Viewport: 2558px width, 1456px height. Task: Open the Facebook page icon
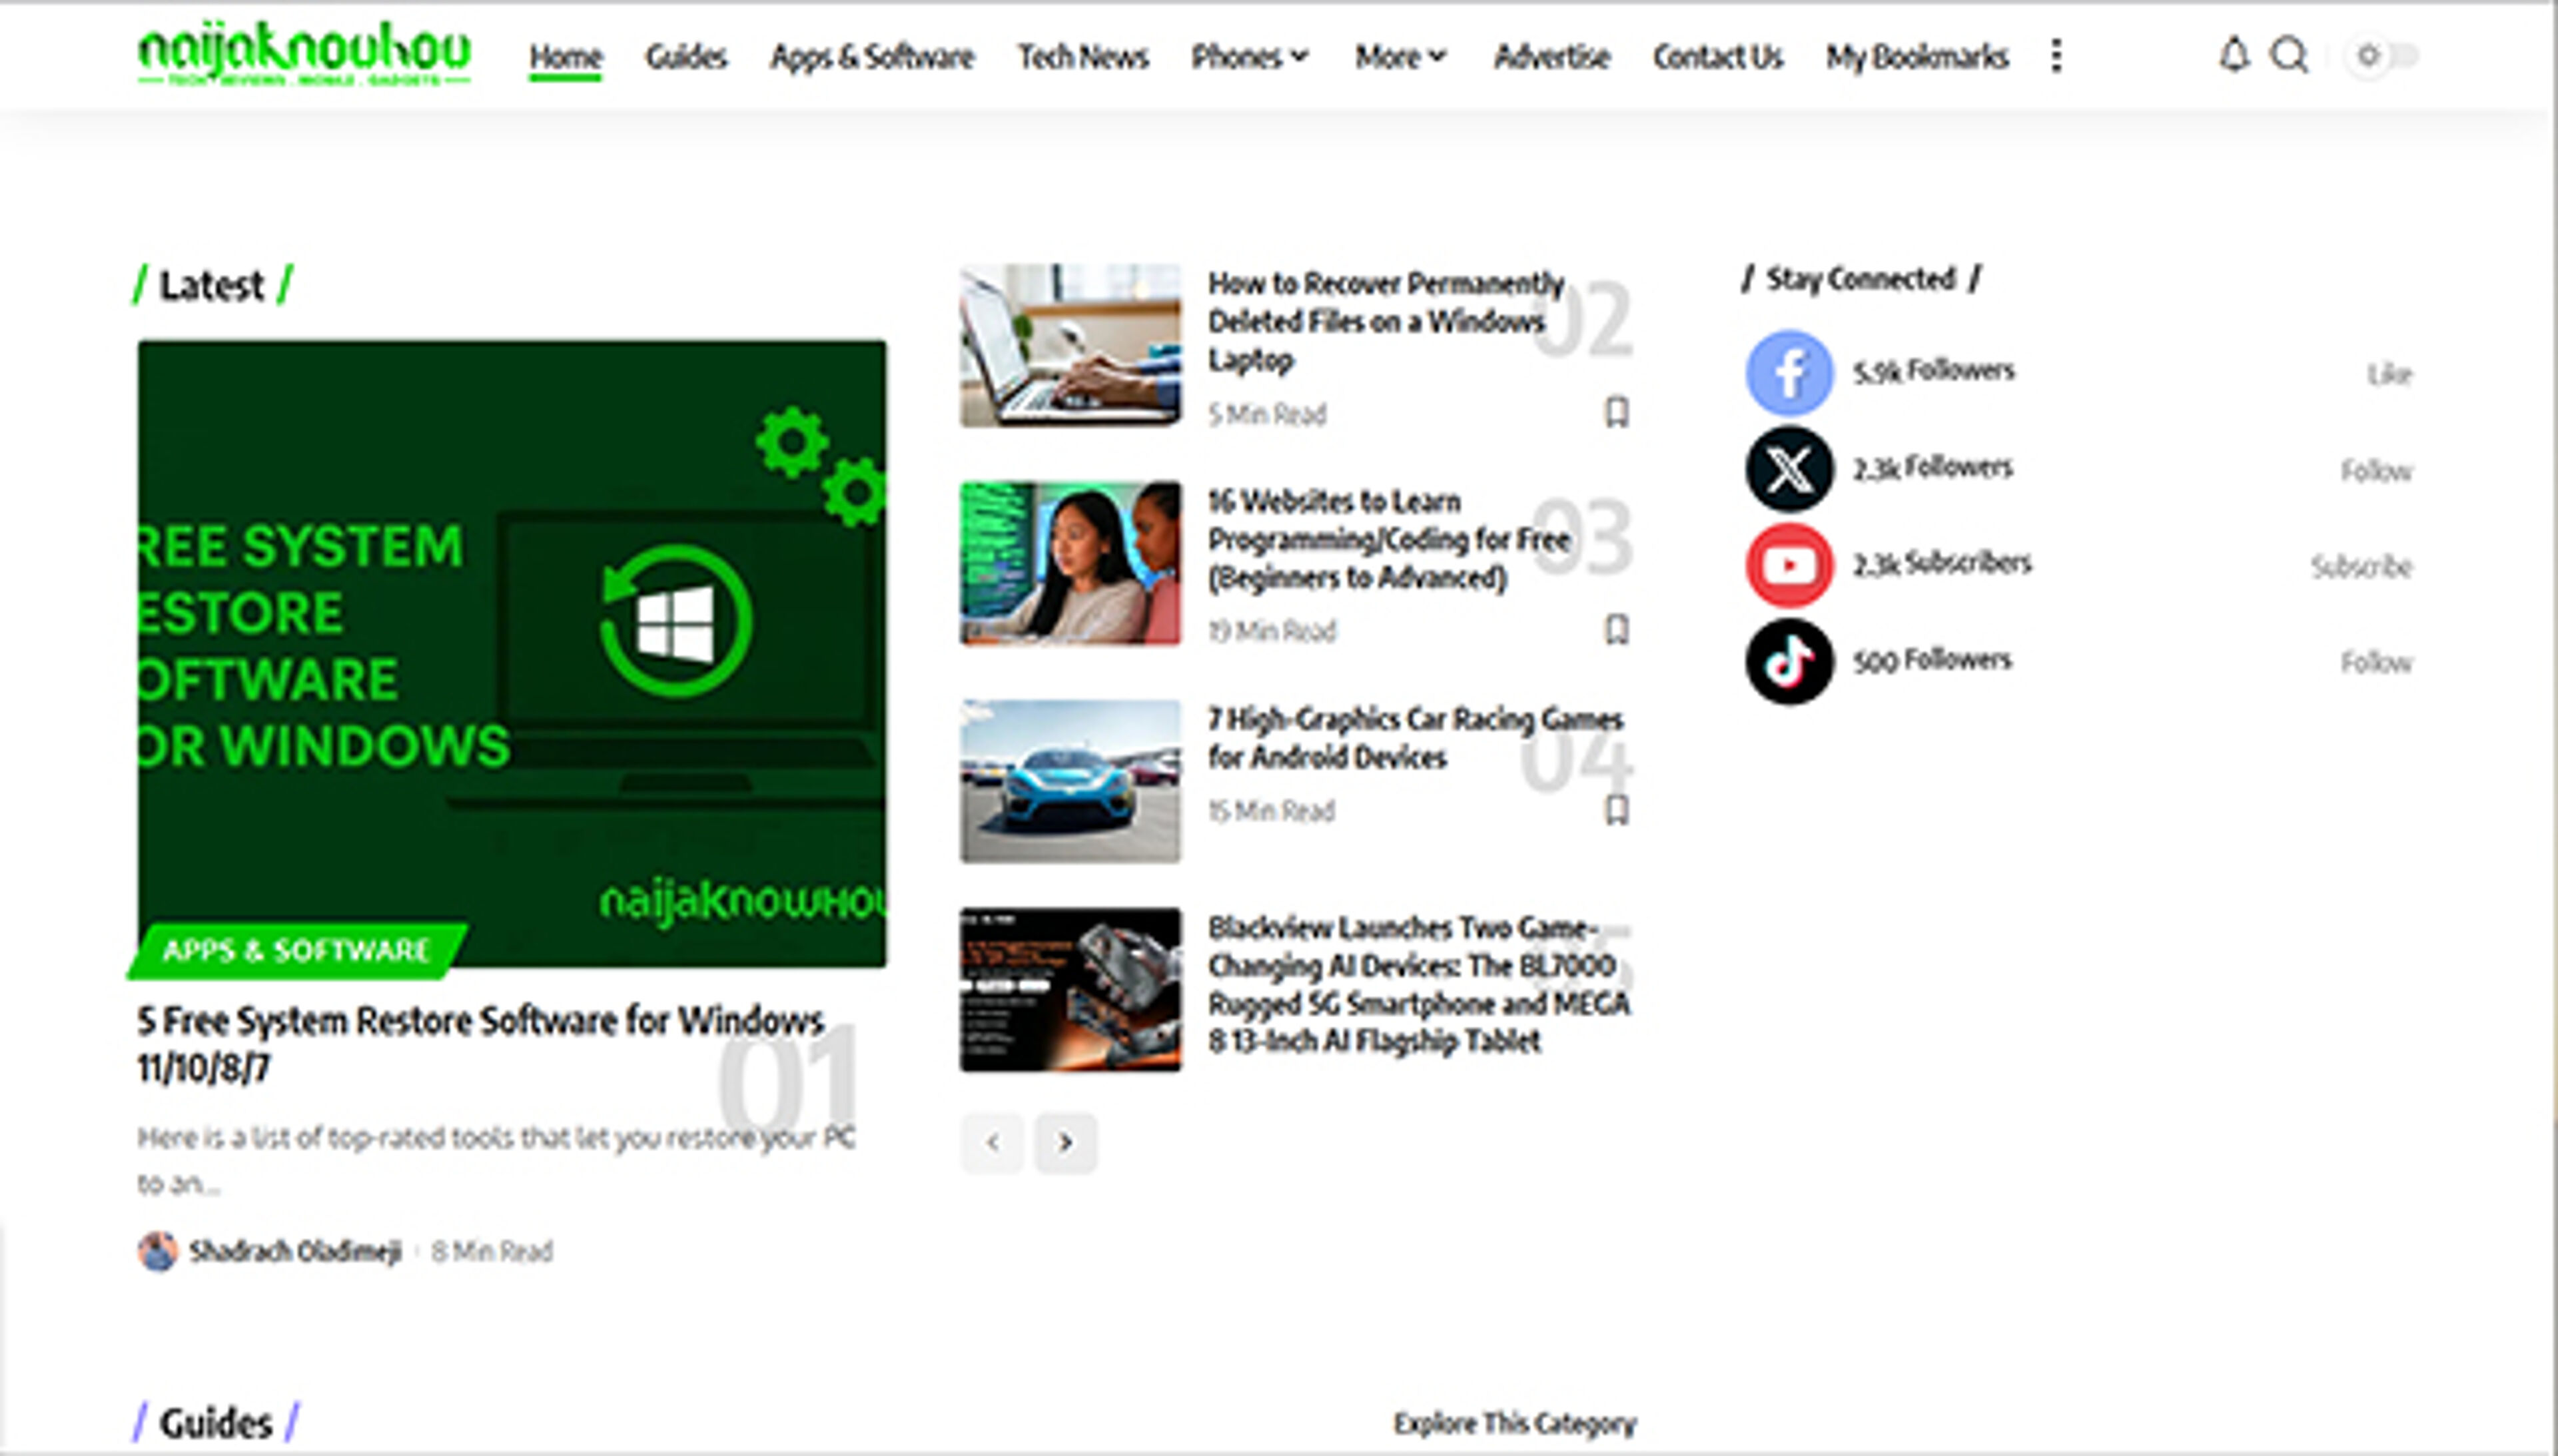(x=1787, y=371)
